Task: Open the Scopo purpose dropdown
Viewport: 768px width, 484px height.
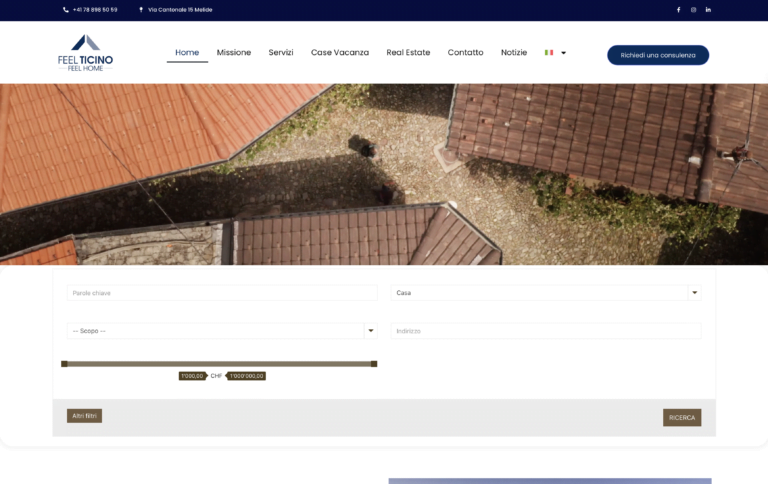Action: 222,331
